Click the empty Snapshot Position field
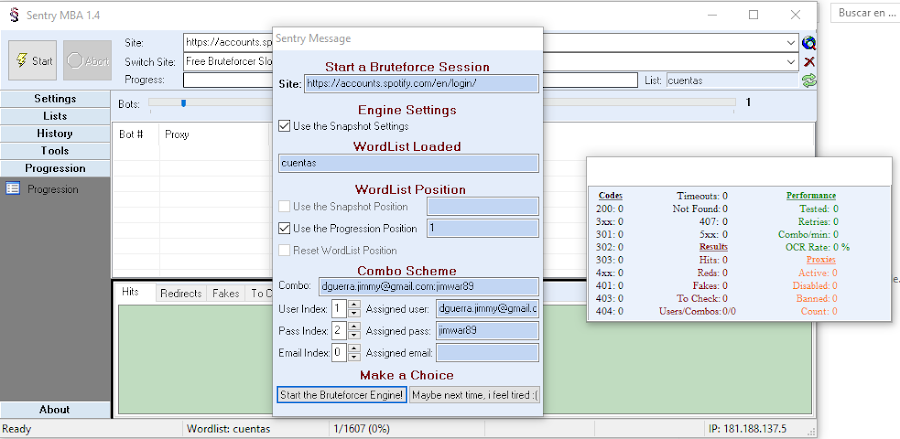Viewport: 900px width, 439px height. 483,207
